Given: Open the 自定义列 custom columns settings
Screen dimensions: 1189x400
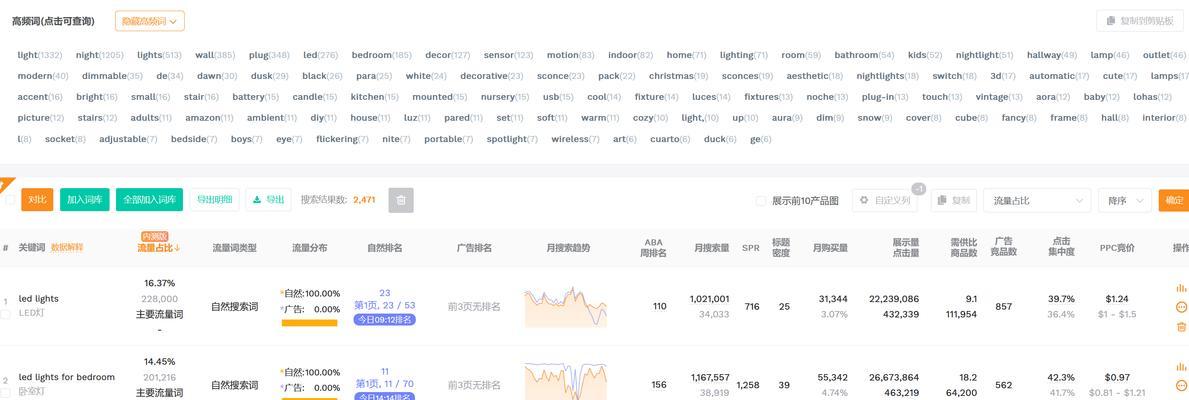Looking at the screenshot, I should pyautogui.click(x=884, y=200).
